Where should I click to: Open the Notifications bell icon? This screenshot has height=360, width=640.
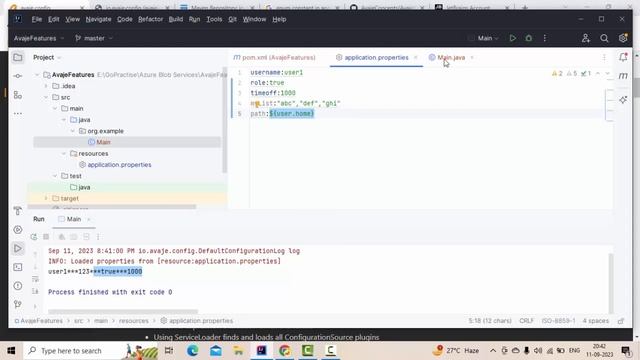[x=623, y=57]
